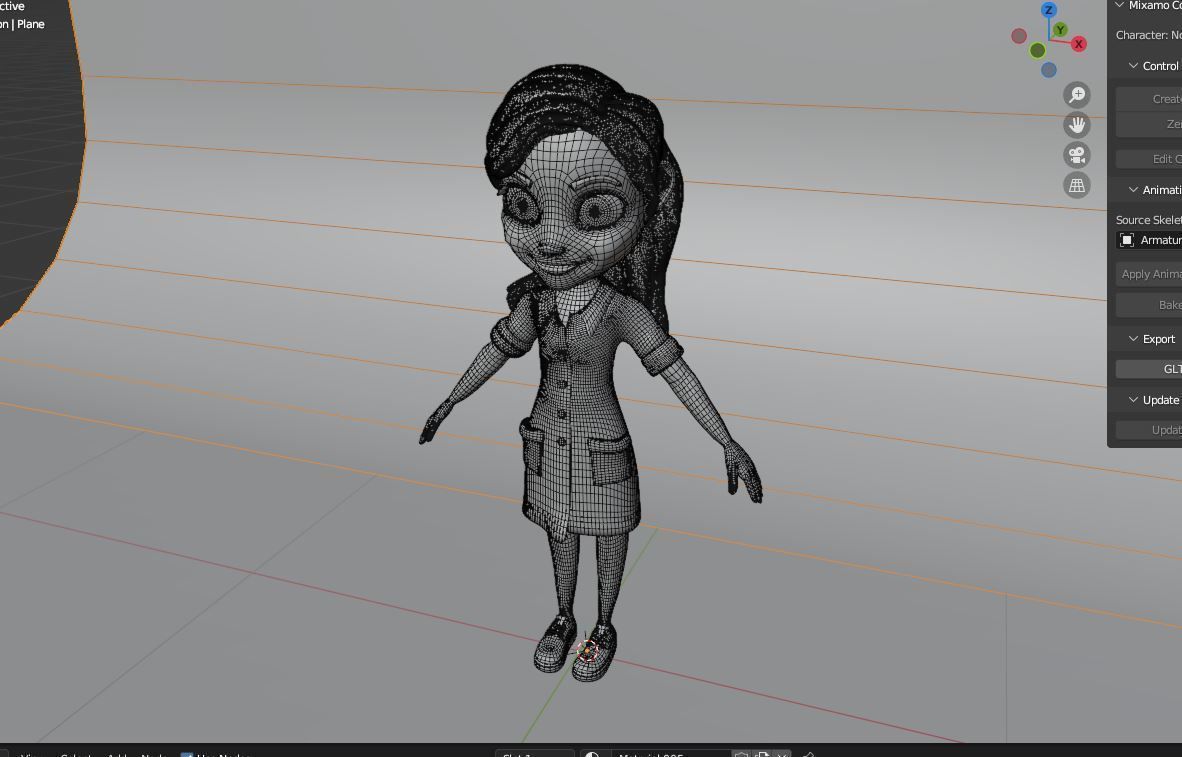Click the Create control rig button
Screen dimensions: 1182x757
tap(1149, 99)
